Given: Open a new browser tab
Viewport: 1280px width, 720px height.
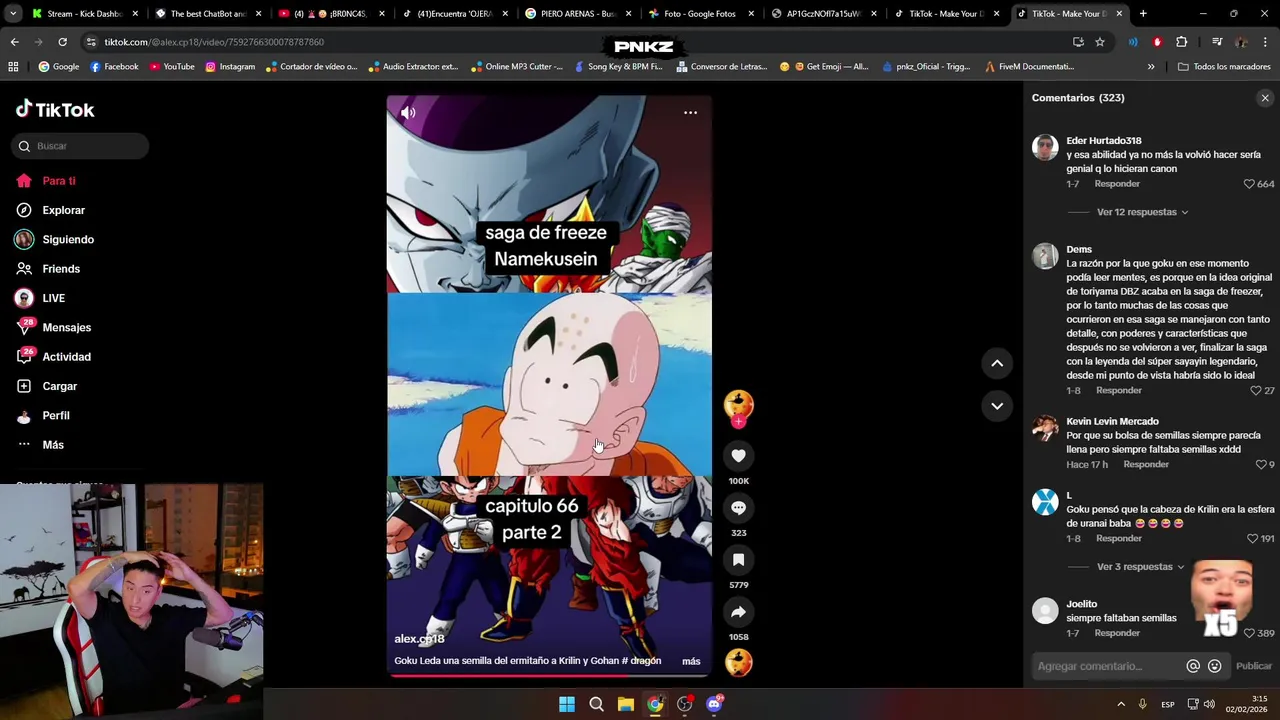Looking at the screenshot, I should (x=1143, y=14).
